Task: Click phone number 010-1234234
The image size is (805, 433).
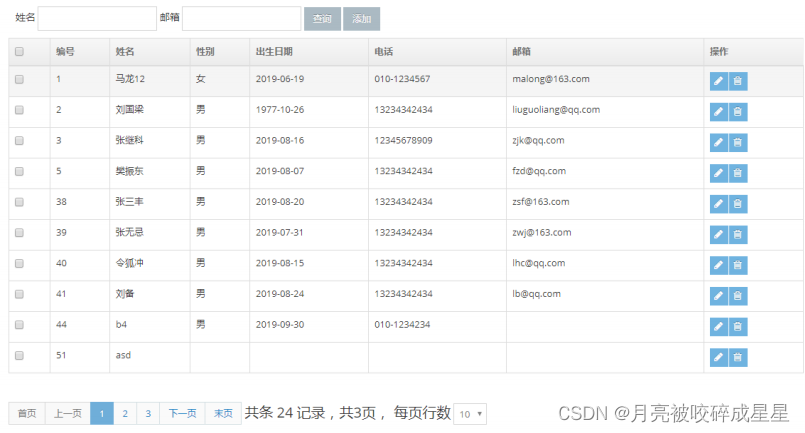Action: (402, 325)
